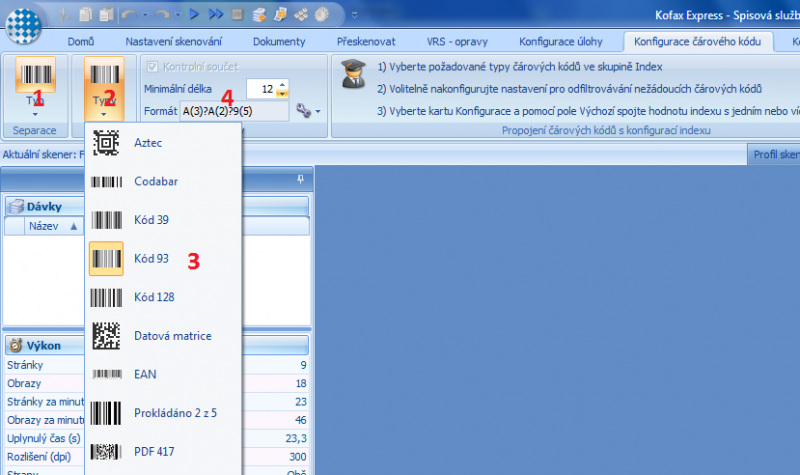Select Kód 39 barcode type
800x475 pixels.
(163, 220)
